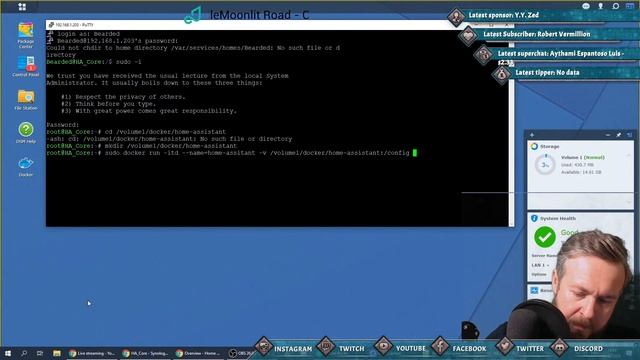Open Package Center from the desktop
The height and width of the screenshot is (360, 640).
pyautogui.click(x=26, y=36)
